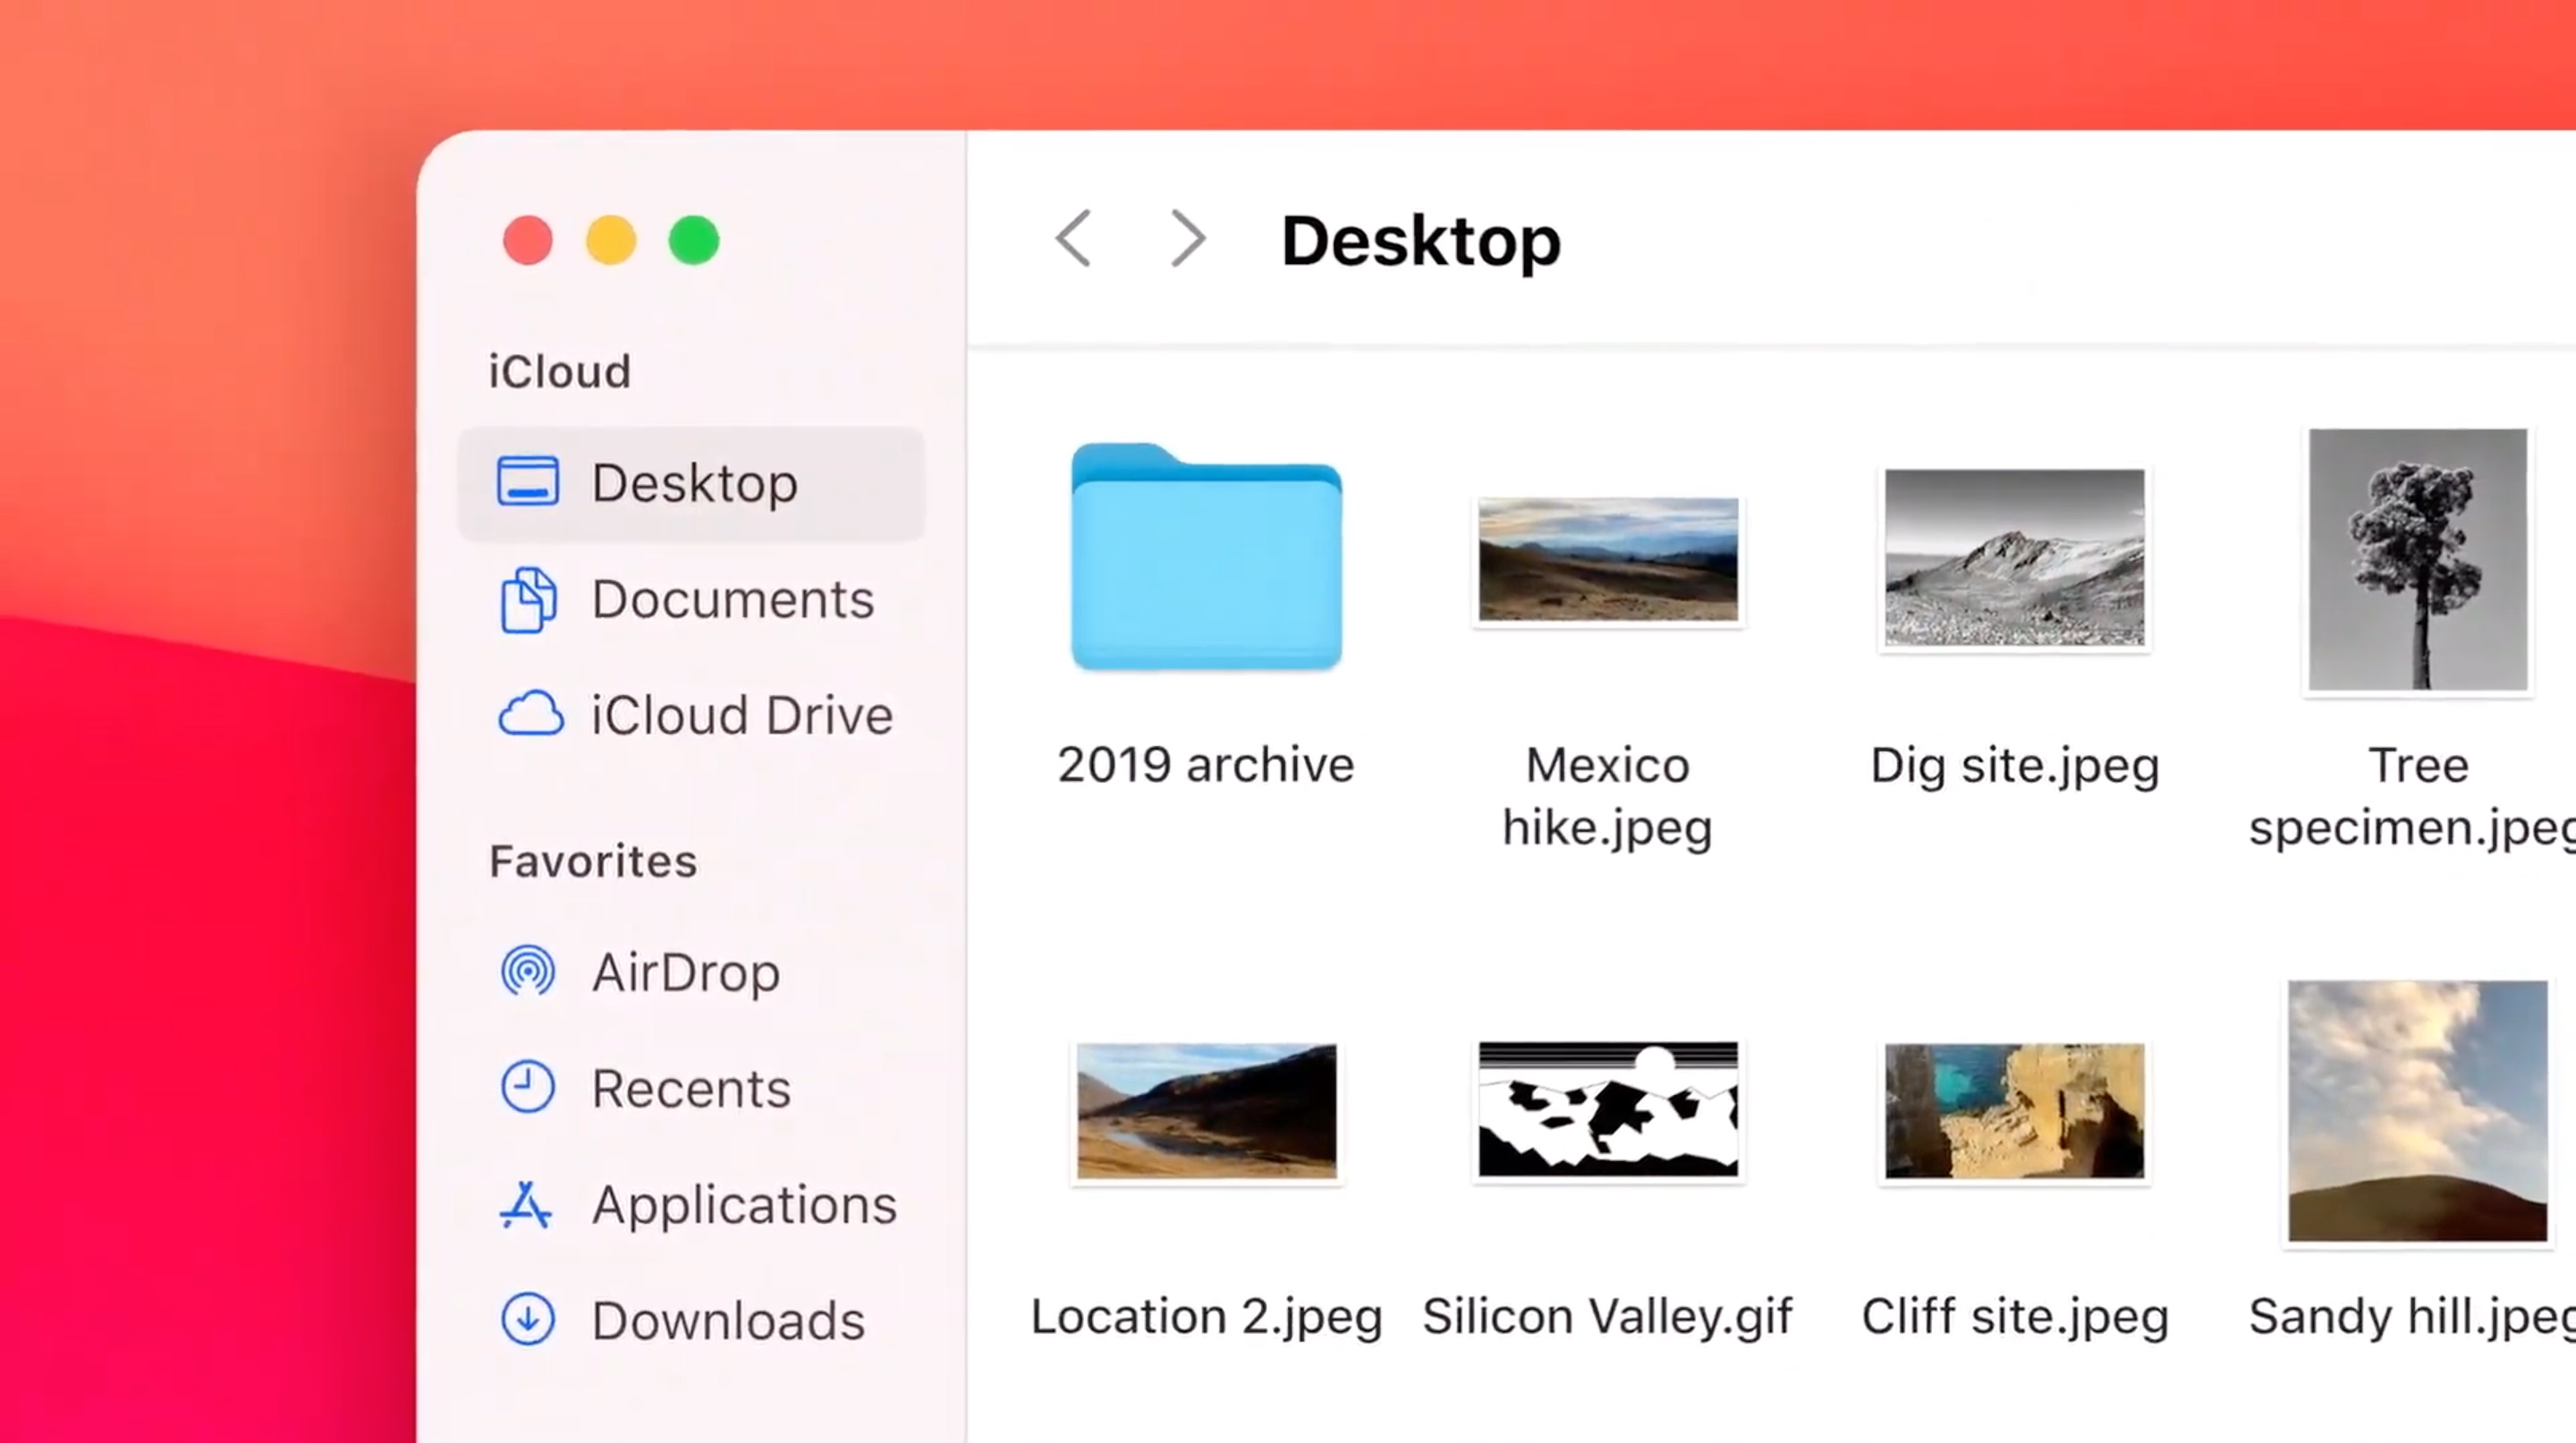Image resolution: width=2576 pixels, height=1443 pixels.
Task: Open Documents label in sidebar
Action: click(733, 600)
